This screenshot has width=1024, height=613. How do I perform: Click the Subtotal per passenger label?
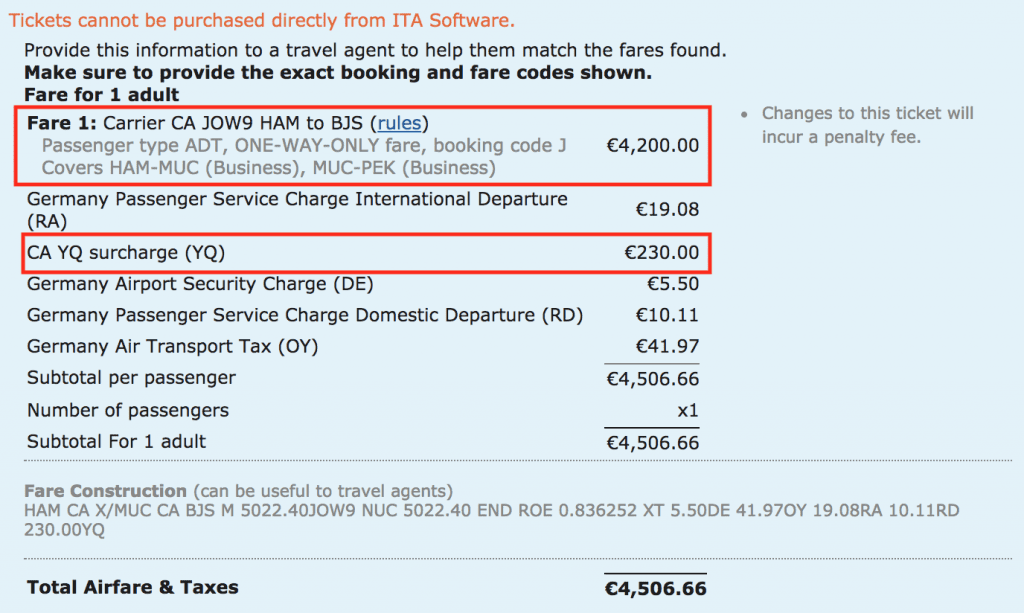pos(131,378)
